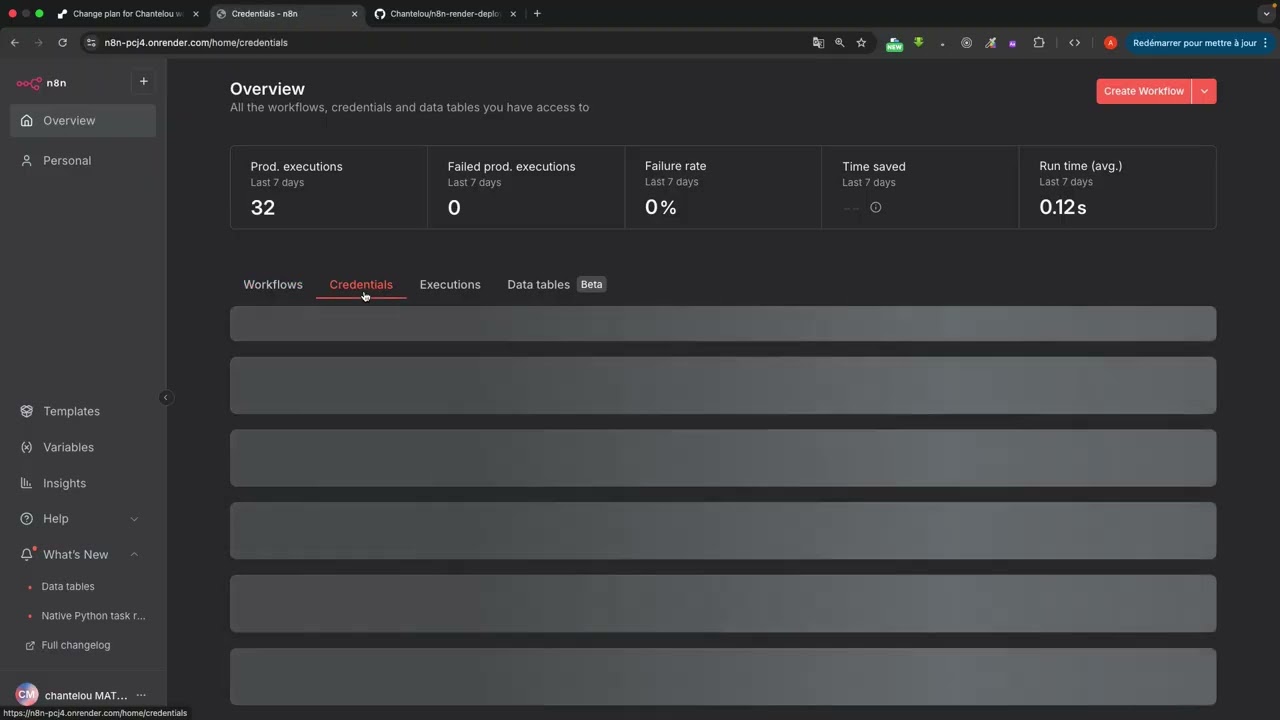This screenshot has height=720, width=1280.
Task: Bookmark this page with star icon
Action: click(x=861, y=43)
